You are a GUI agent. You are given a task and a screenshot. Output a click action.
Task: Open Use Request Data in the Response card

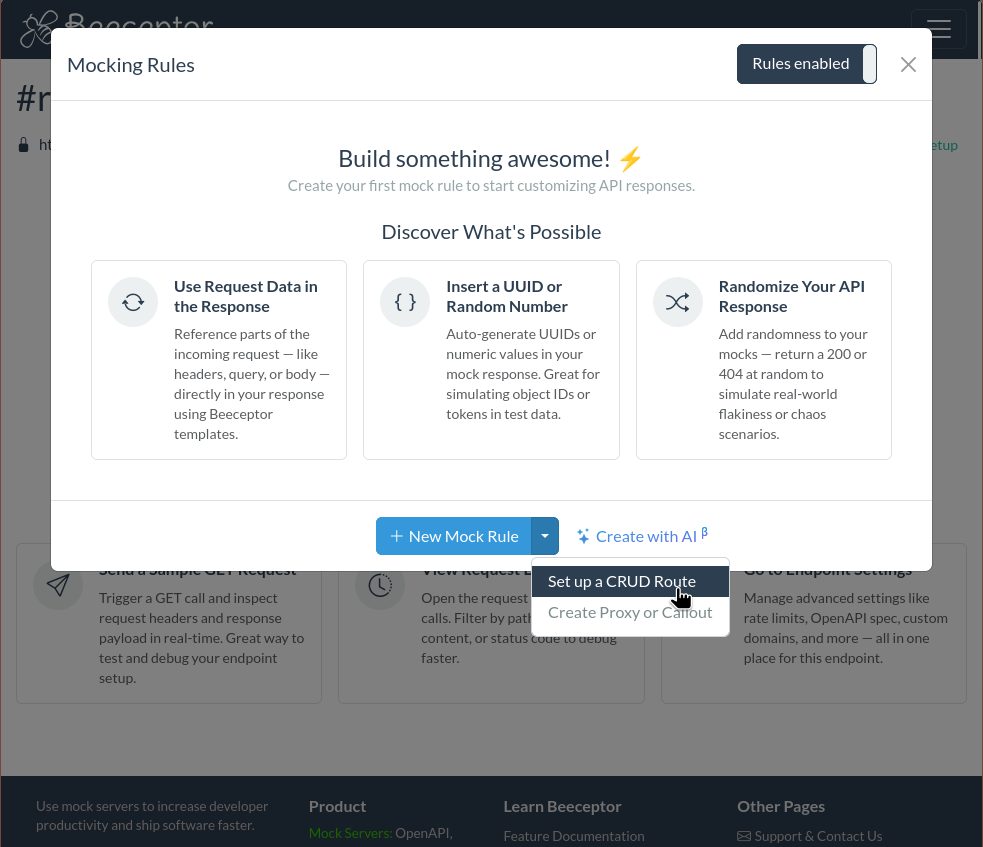pyautogui.click(x=219, y=360)
